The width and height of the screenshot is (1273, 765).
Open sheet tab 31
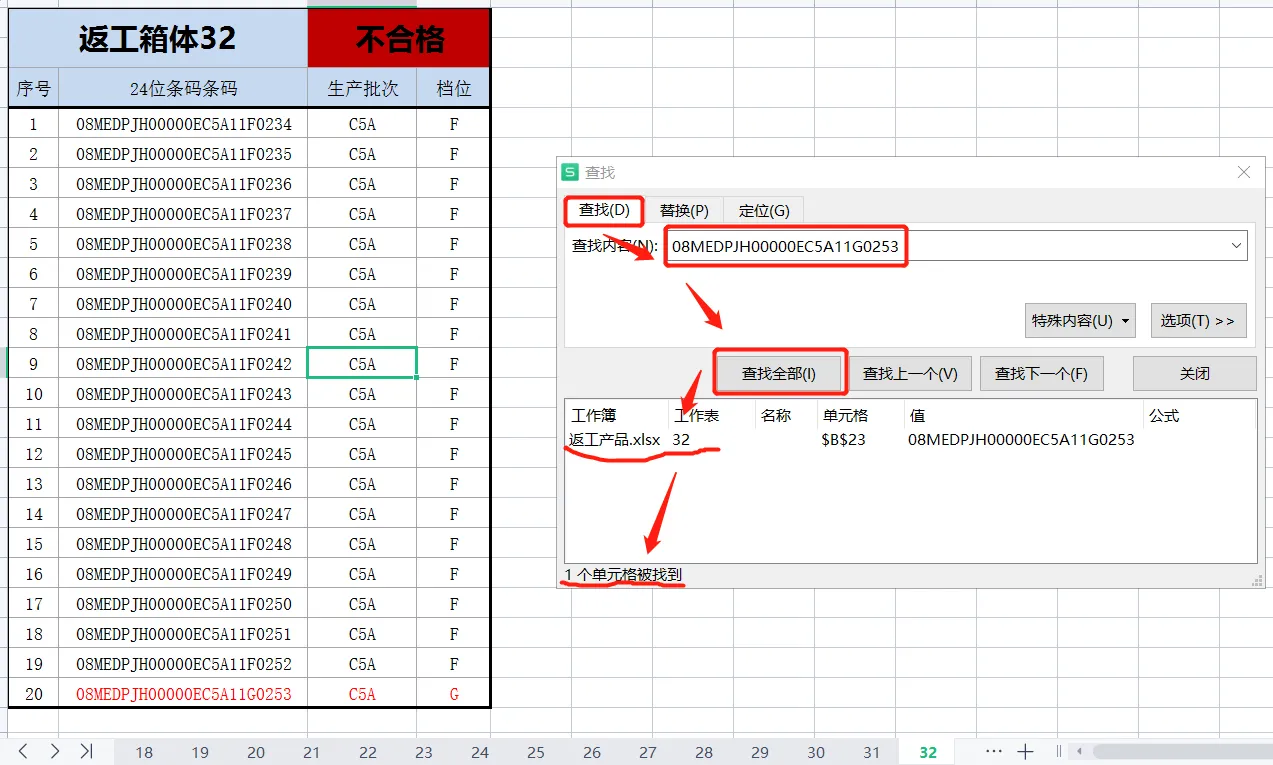[x=872, y=752]
